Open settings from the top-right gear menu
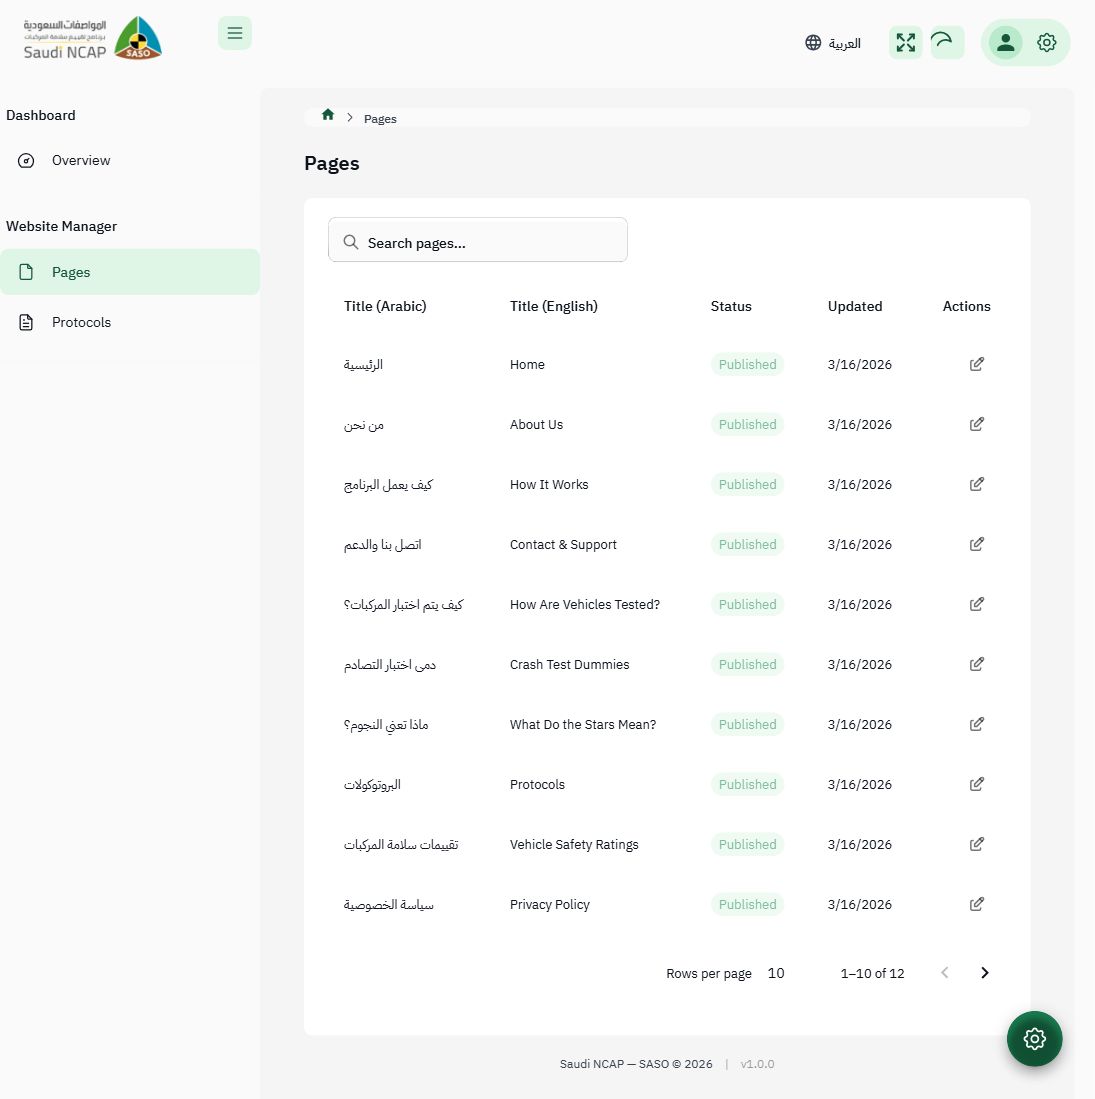 pos(1046,42)
